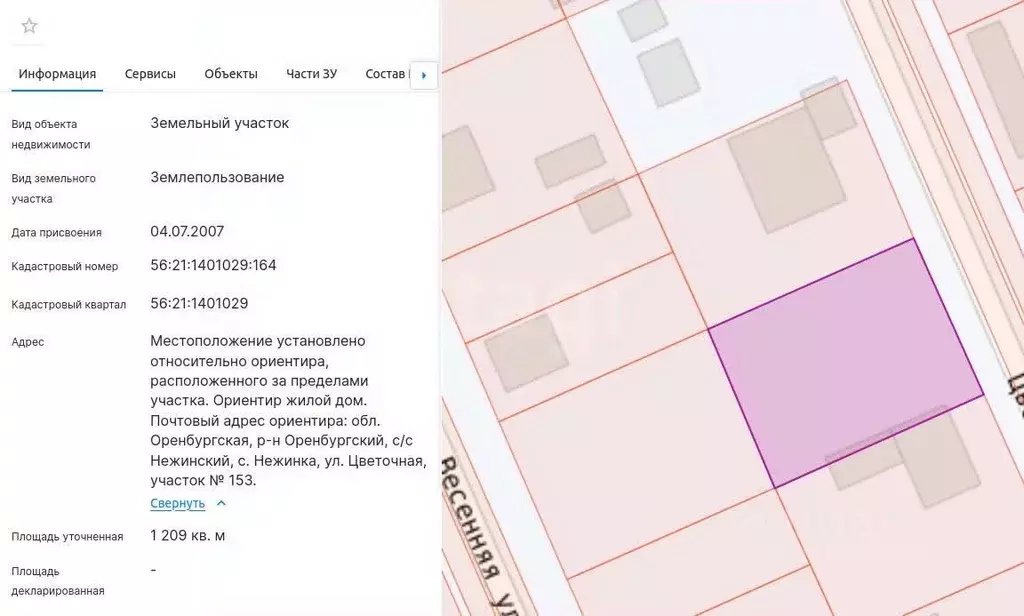
Task: Select the date value 04.07.2007
Action: pyautogui.click(x=187, y=231)
